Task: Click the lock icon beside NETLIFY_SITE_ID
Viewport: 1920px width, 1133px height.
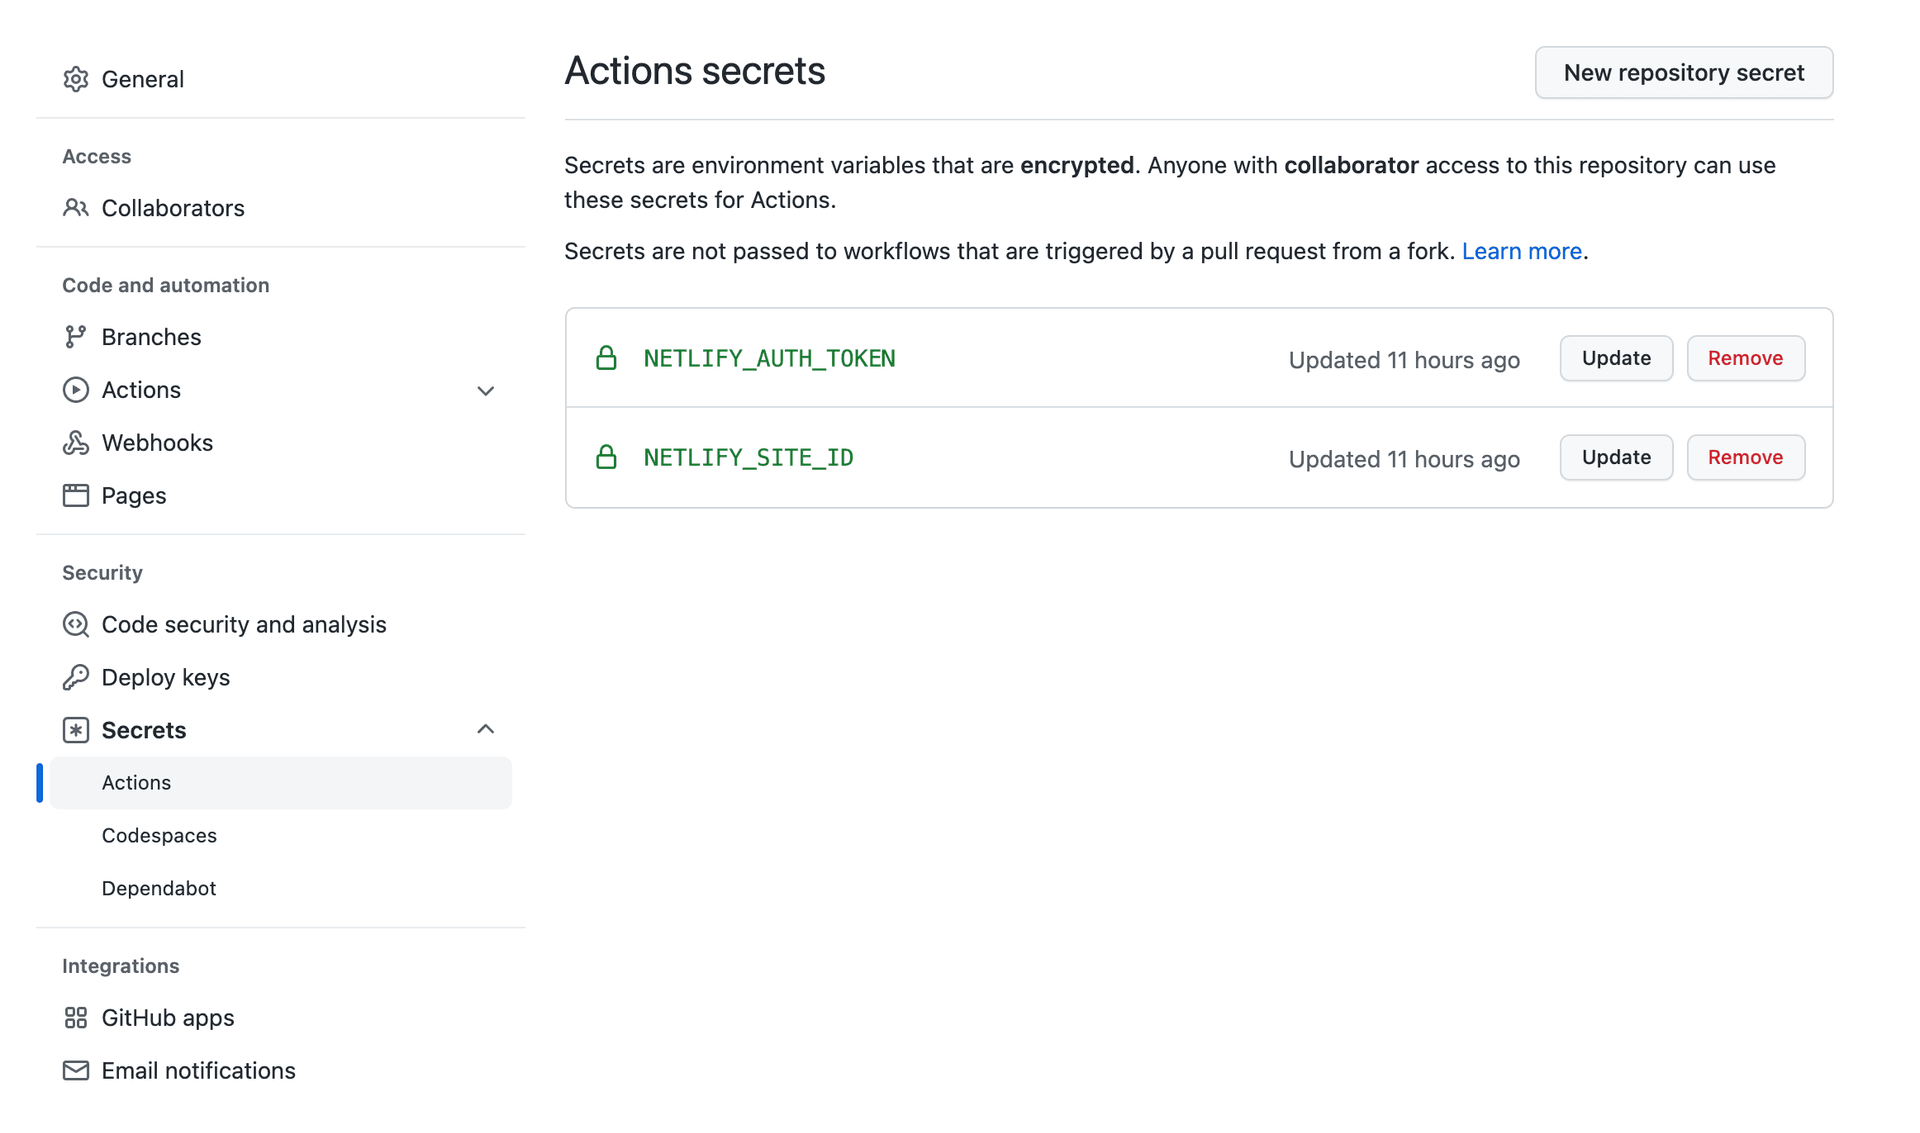Action: (x=607, y=457)
